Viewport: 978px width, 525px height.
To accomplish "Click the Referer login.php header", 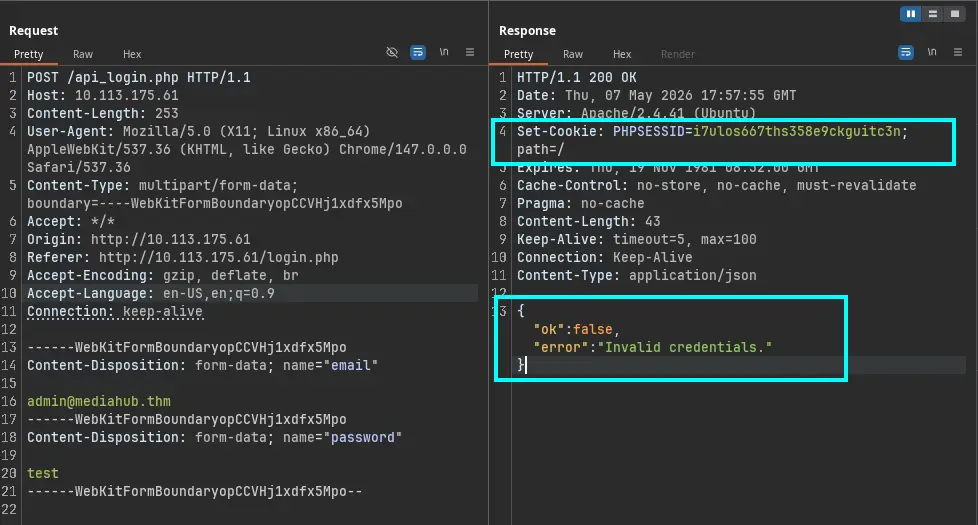I will tap(182, 258).
